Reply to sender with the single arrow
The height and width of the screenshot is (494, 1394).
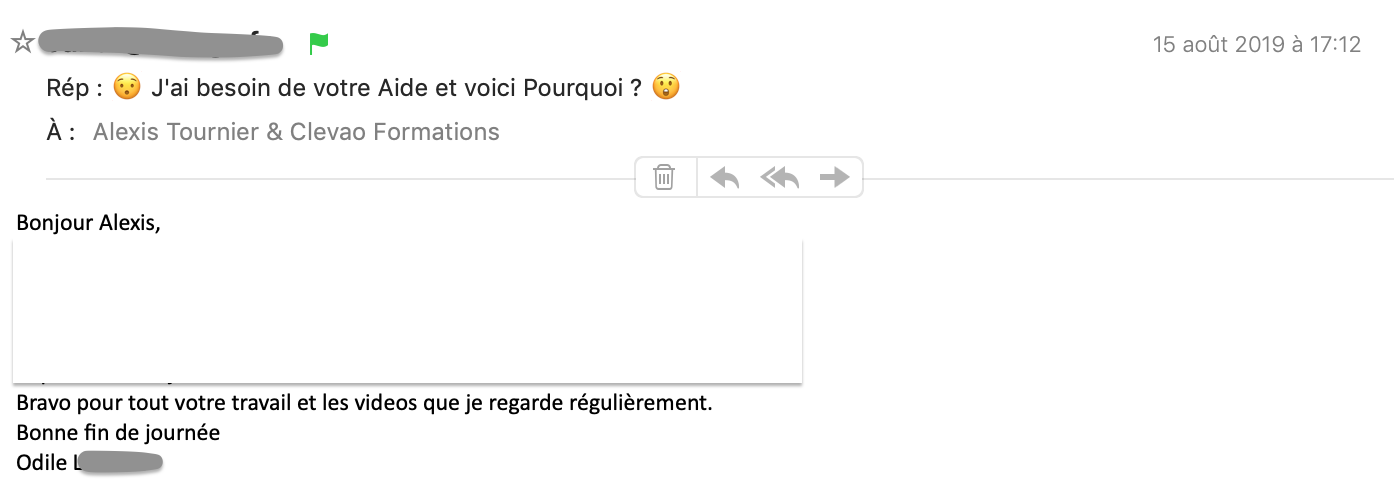point(725,178)
